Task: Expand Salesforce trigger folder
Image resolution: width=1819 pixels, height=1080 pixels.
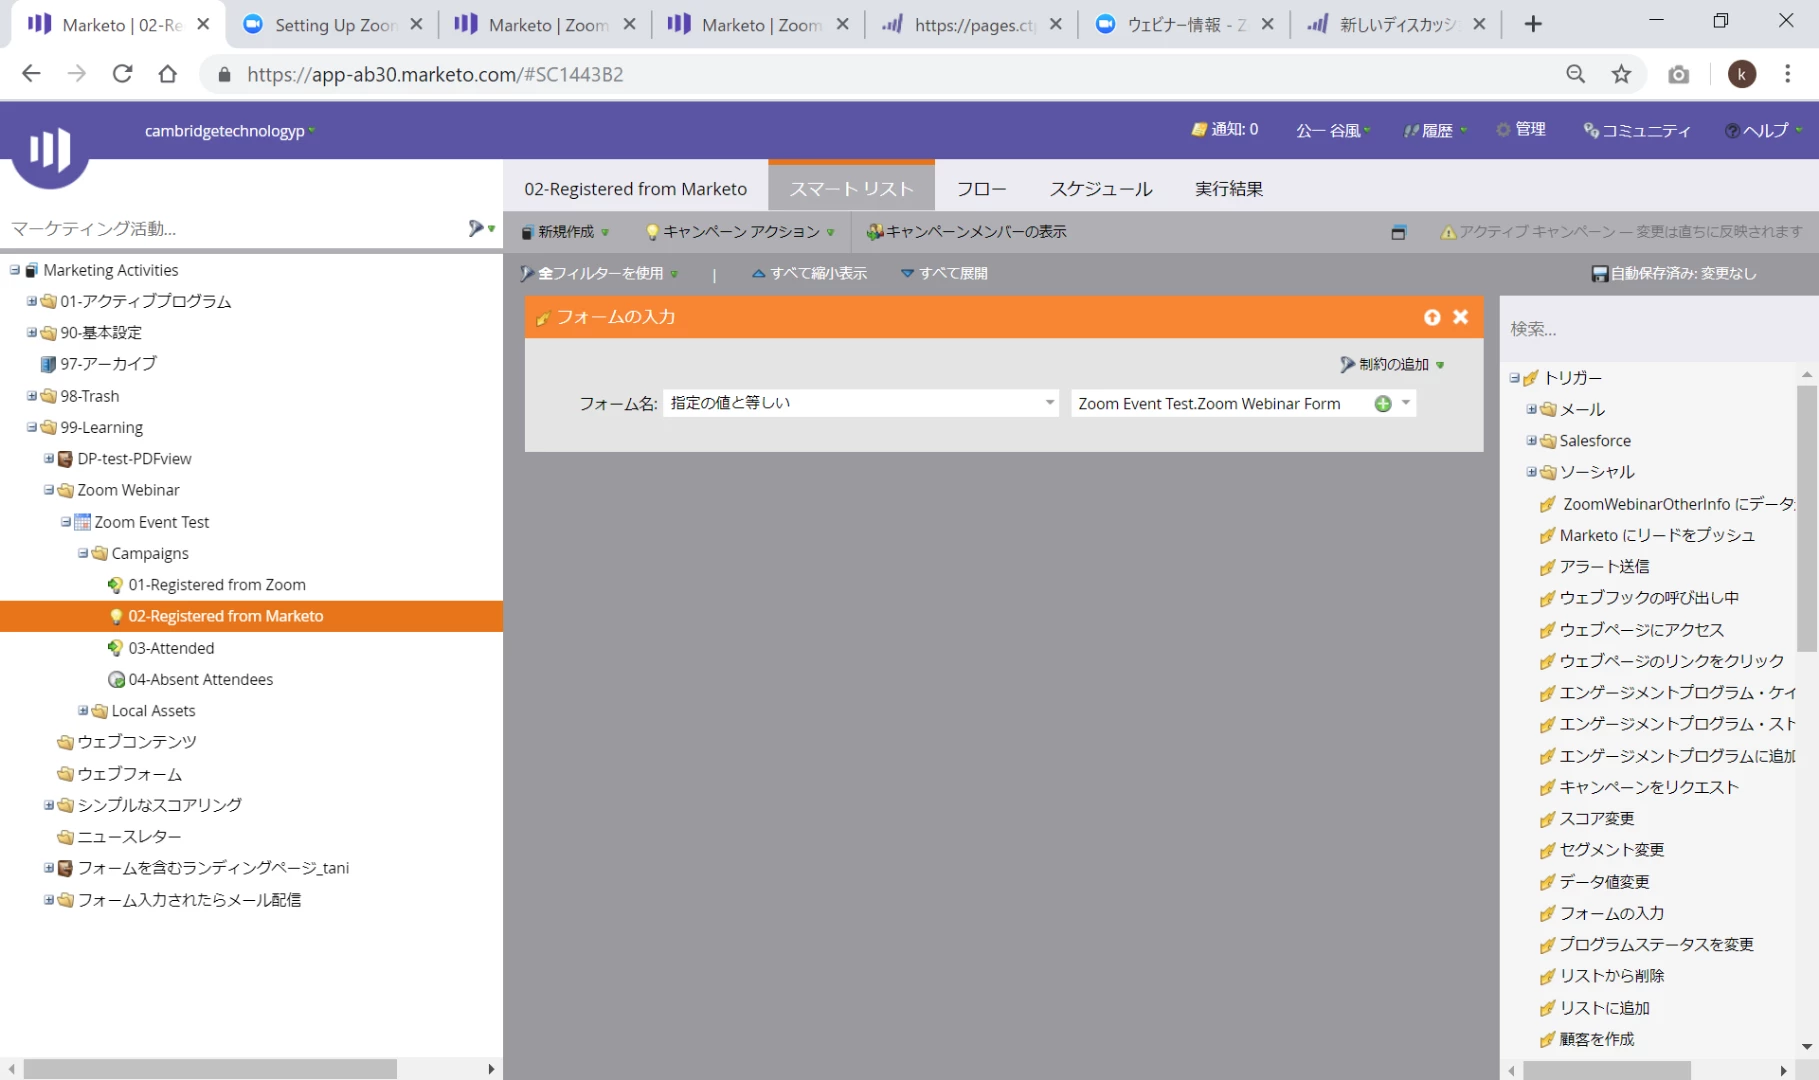Action: tap(1531, 441)
